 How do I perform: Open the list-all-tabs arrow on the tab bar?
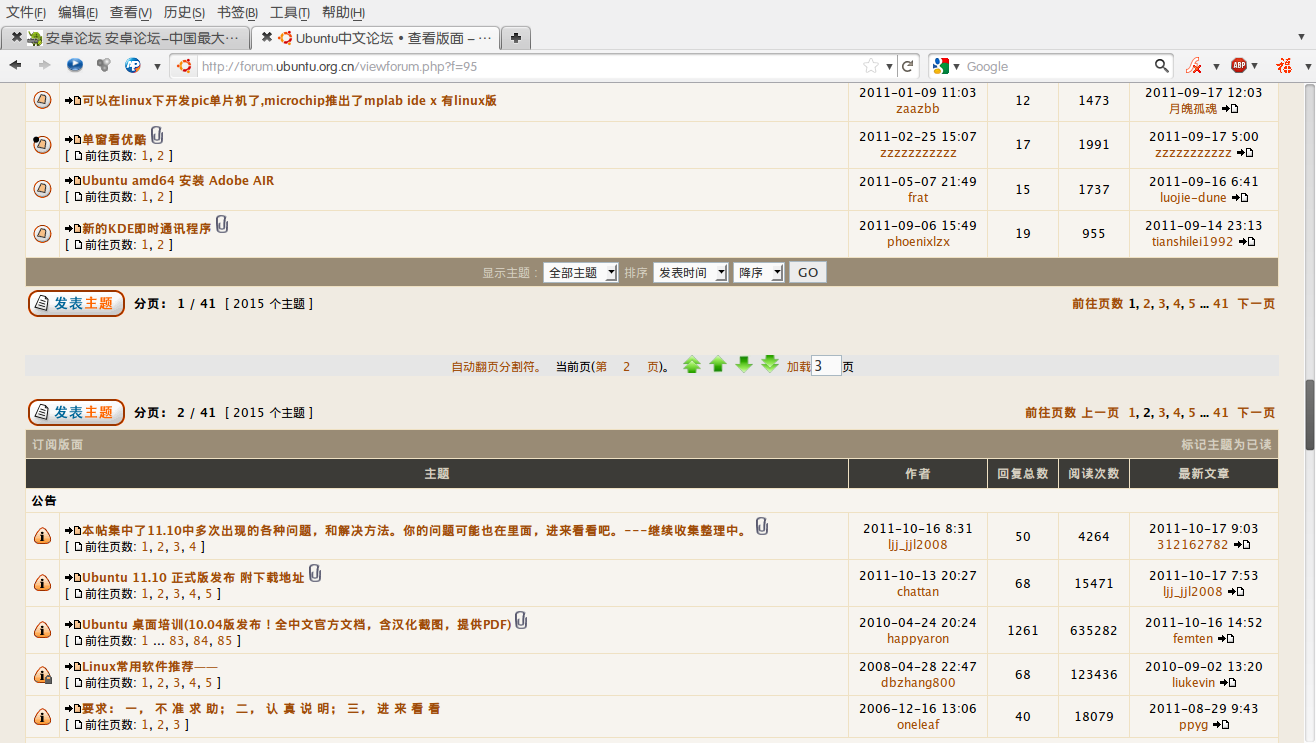coord(1302,38)
